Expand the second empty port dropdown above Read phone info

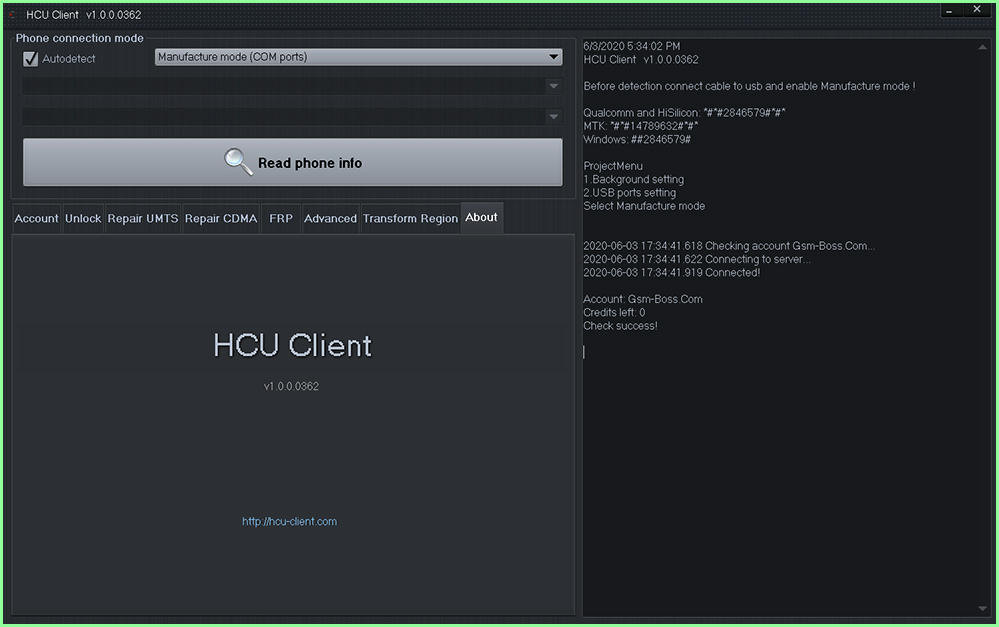click(x=292, y=117)
